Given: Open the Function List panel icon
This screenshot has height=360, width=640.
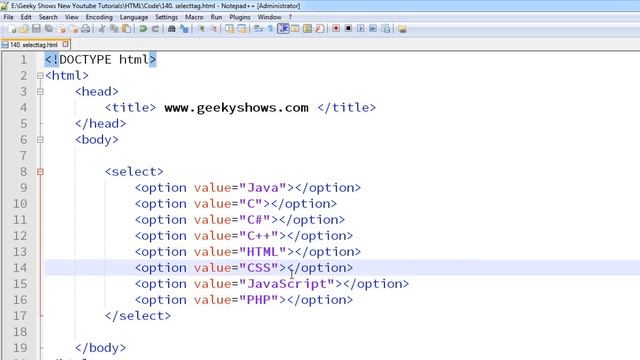Looking at the screenshot, I should coord(320,29).
